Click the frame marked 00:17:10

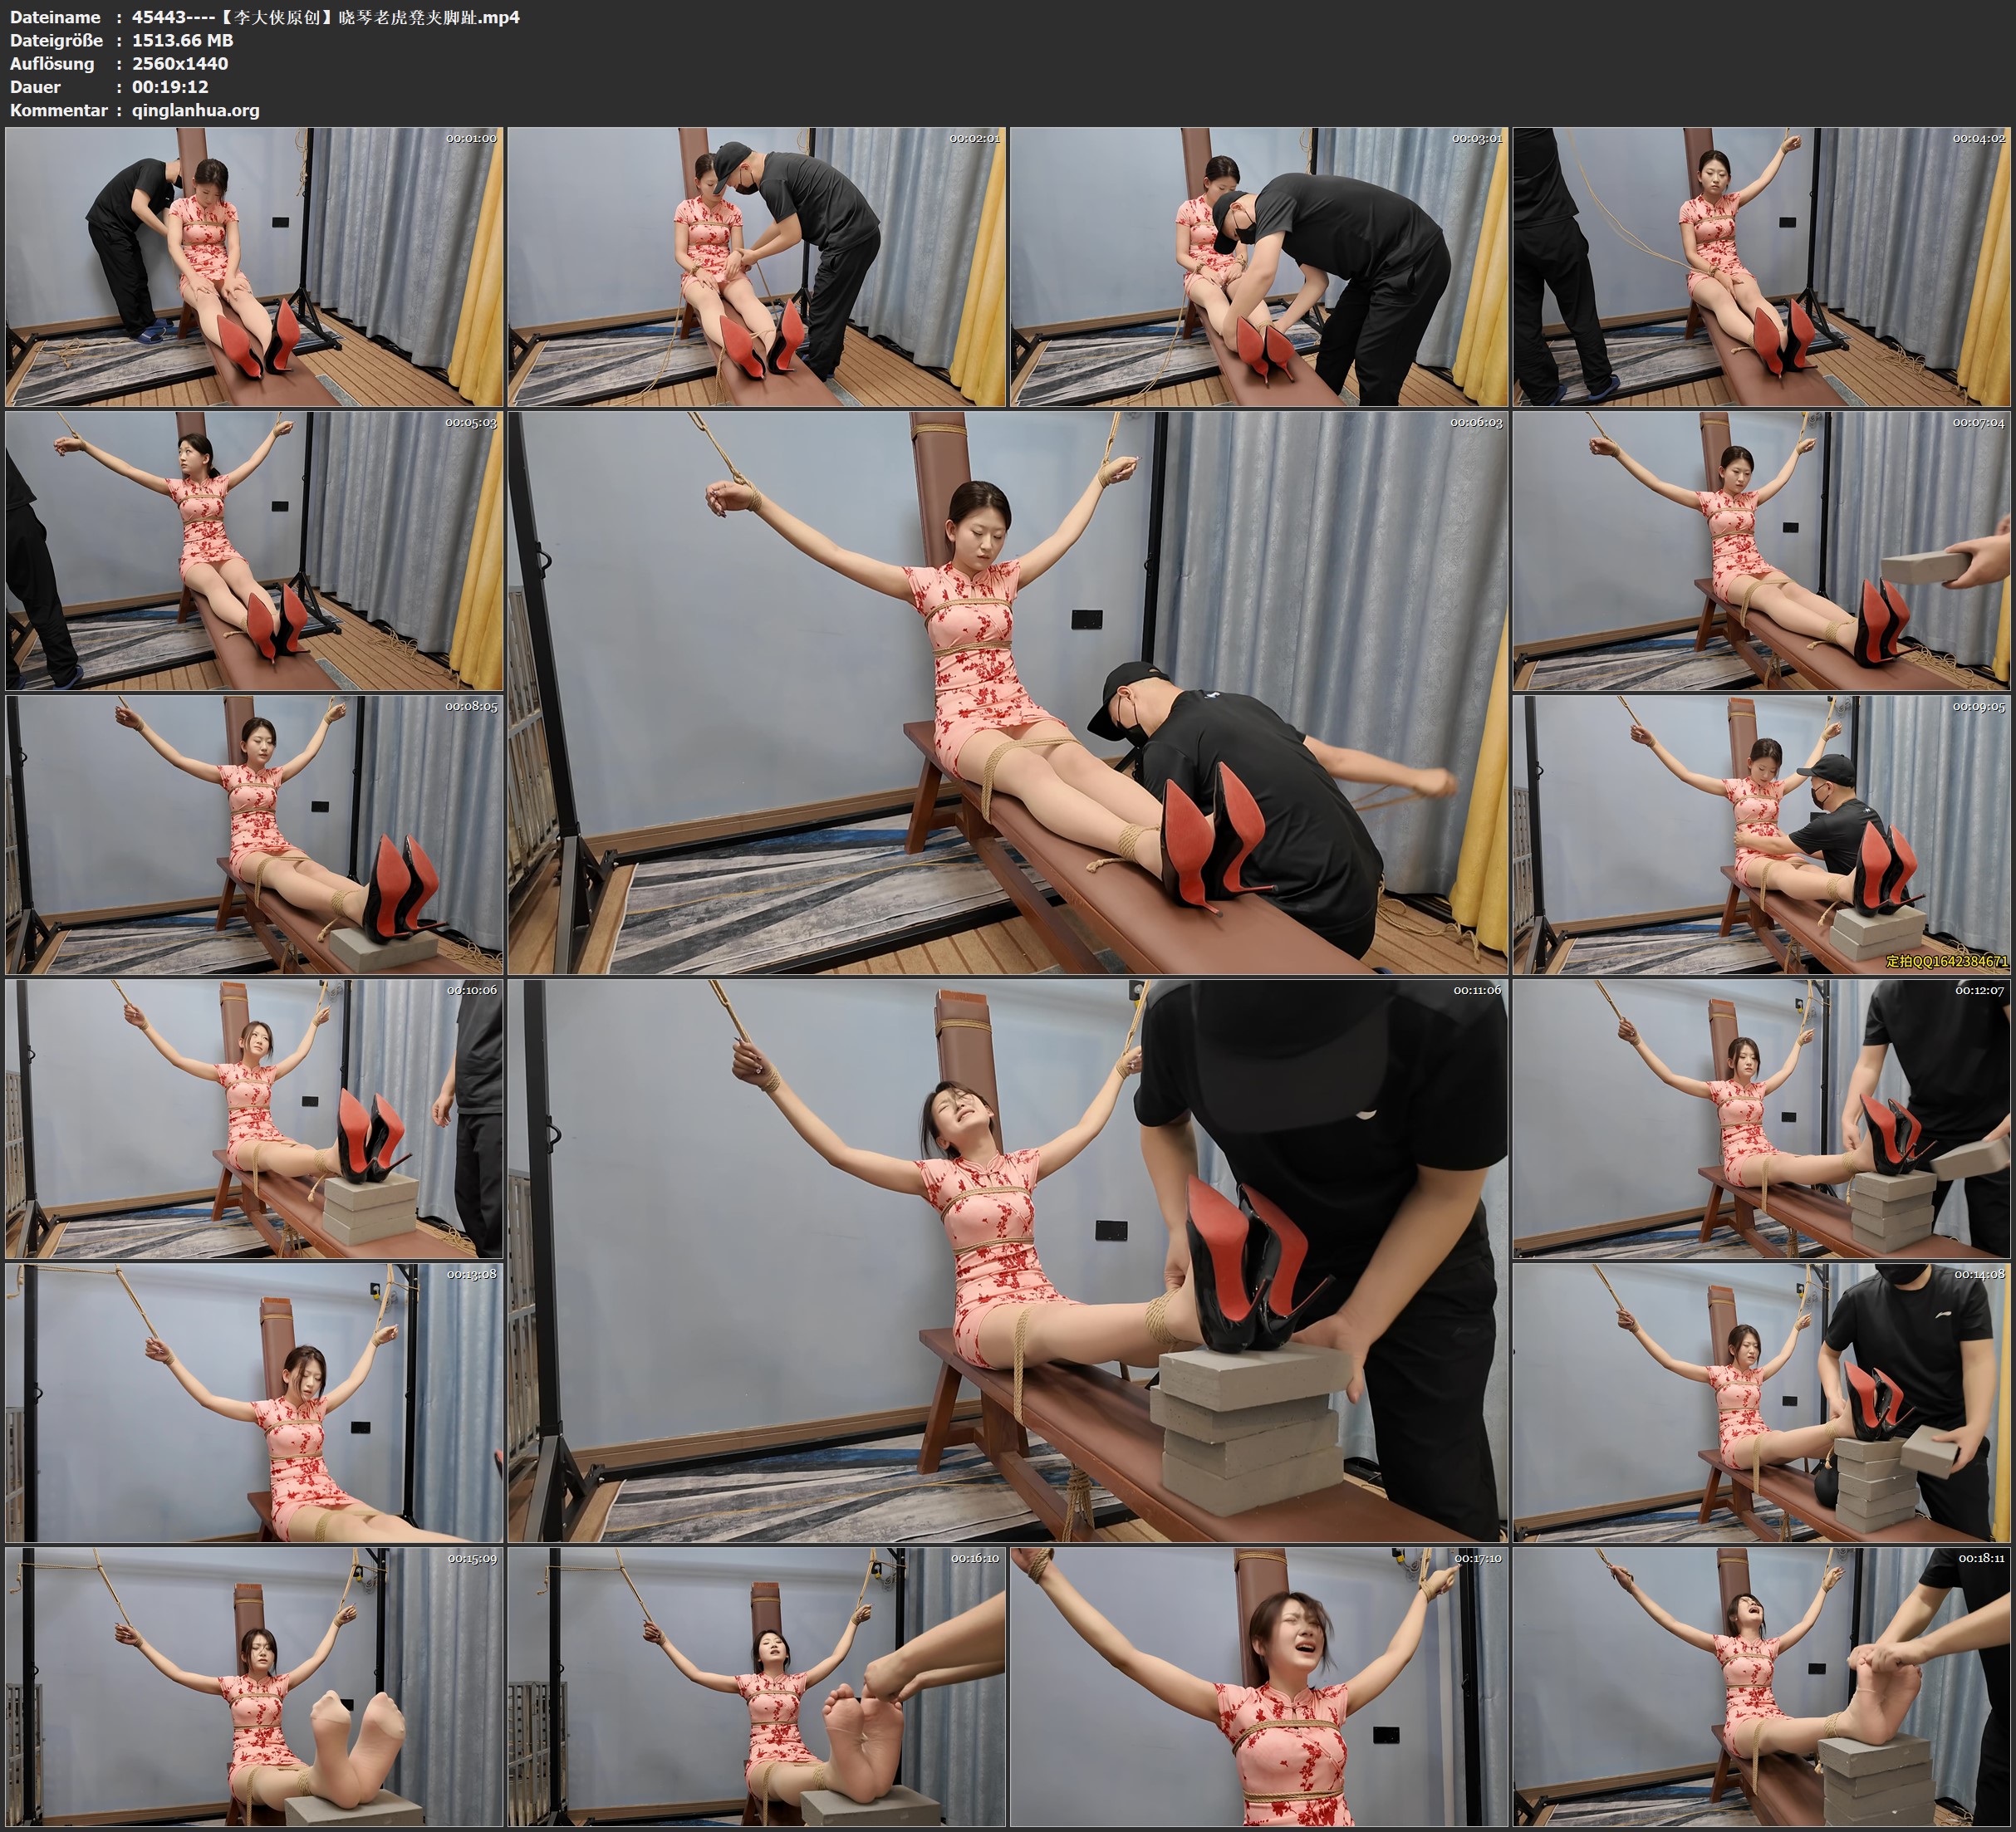[x=1259, y=1686]
